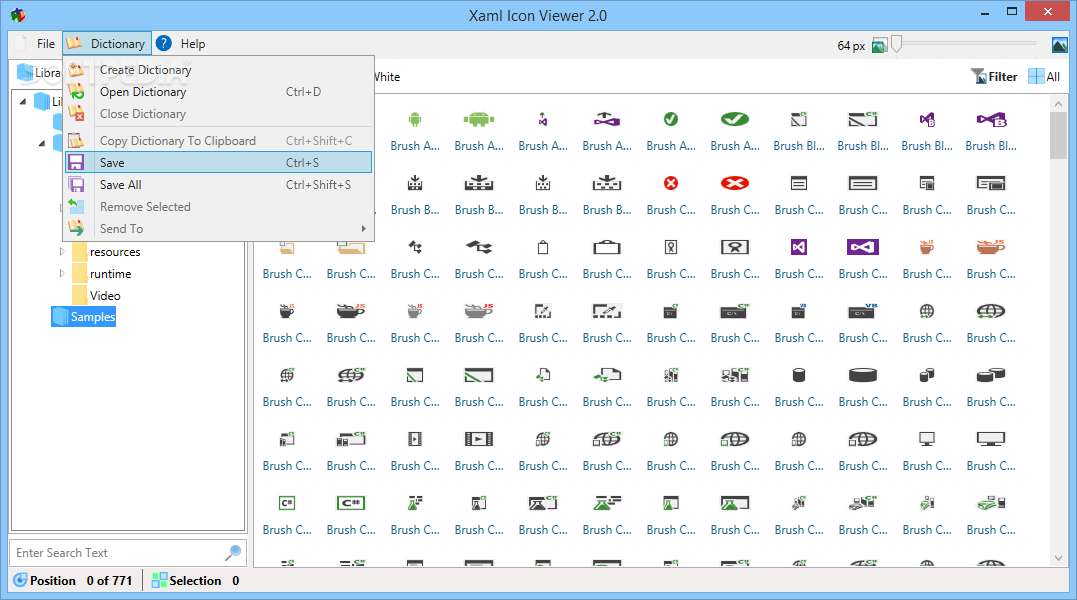
Task: Click the large image icon at toolbar right
Action: coord(1059,45)
